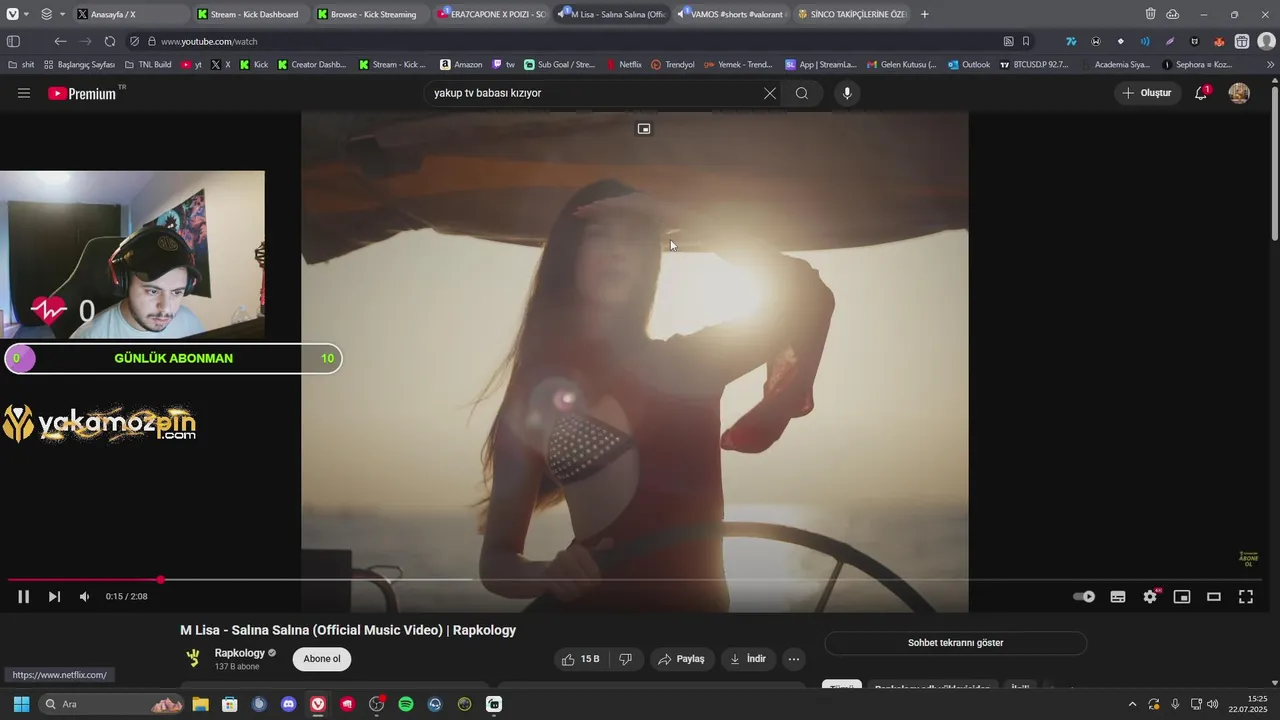Skip to the next video
The width and height of the screenshot is (1280, 720).
(x=54, y=597)
